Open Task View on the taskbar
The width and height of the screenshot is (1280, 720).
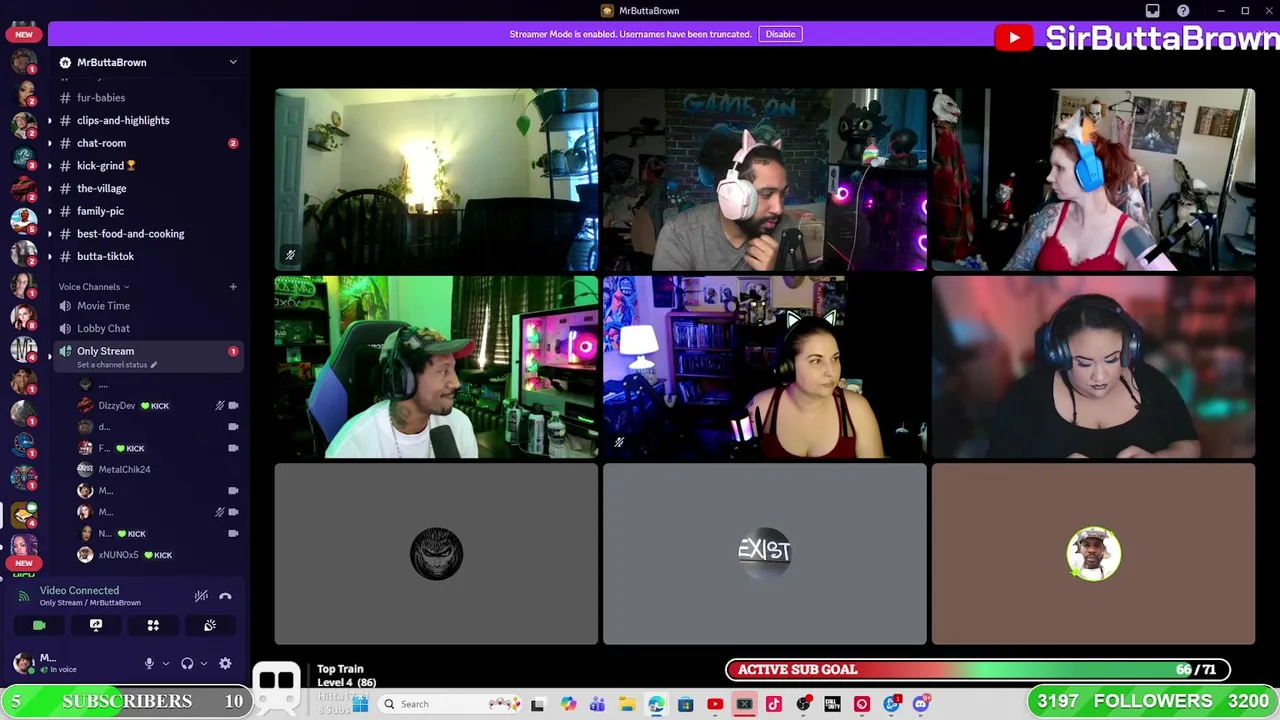(x=537, y=704)
